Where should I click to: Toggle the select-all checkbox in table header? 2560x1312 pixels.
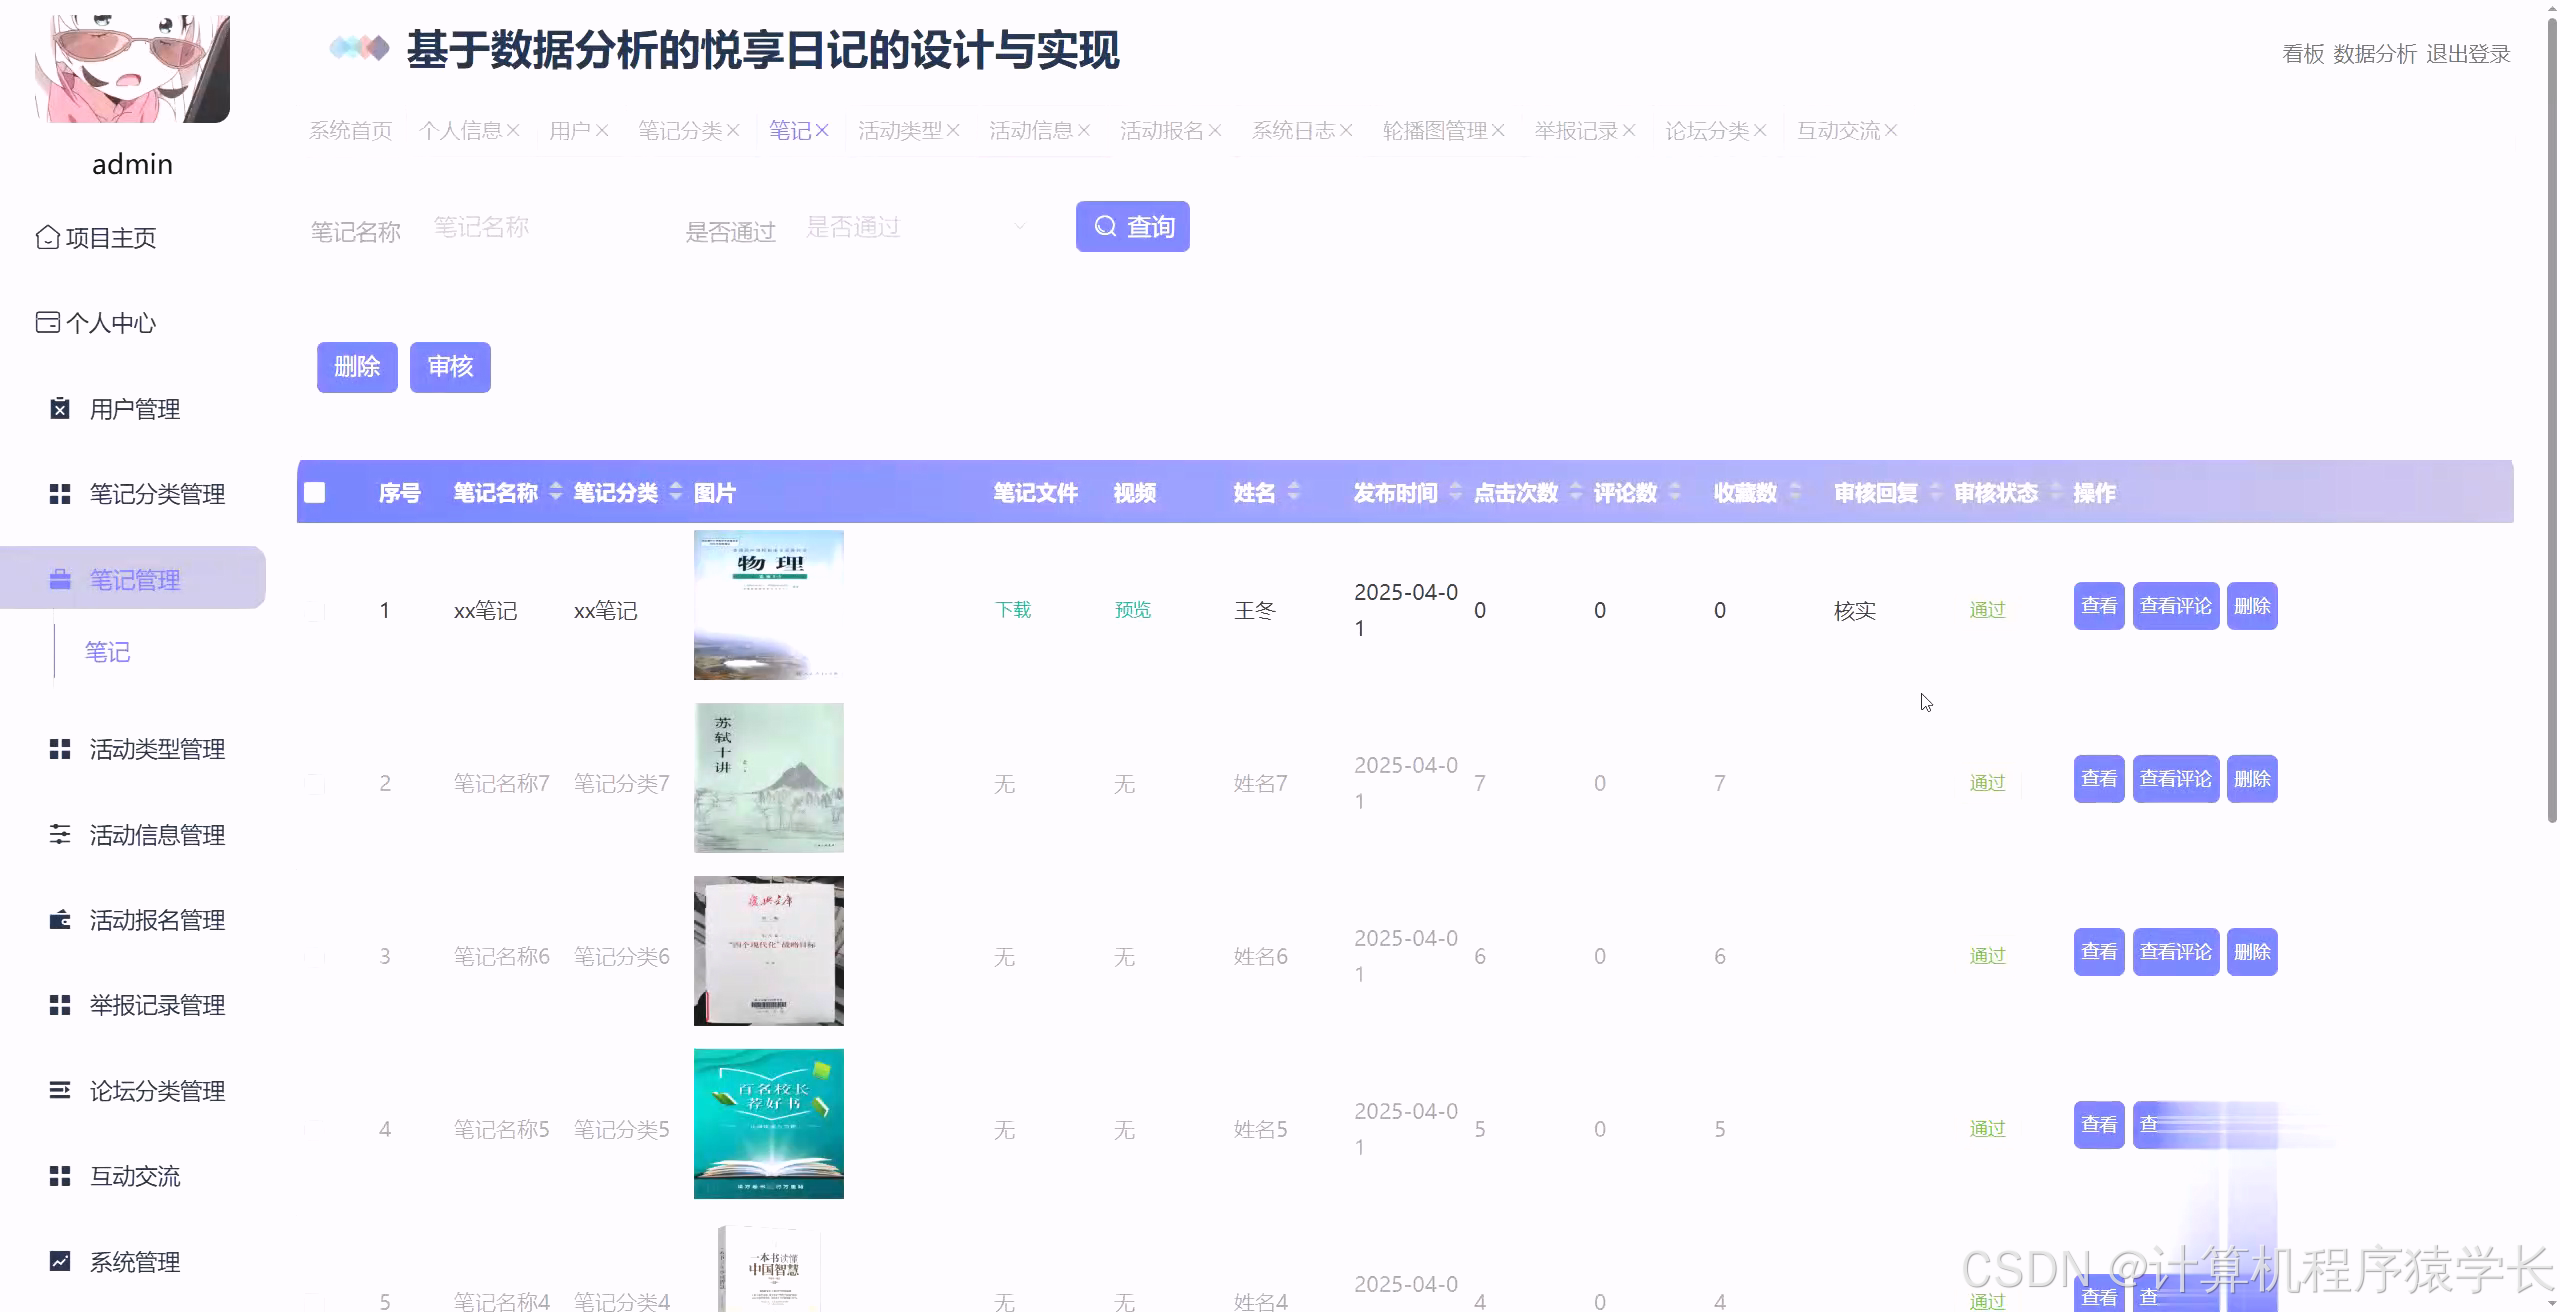tap(314, 492)
